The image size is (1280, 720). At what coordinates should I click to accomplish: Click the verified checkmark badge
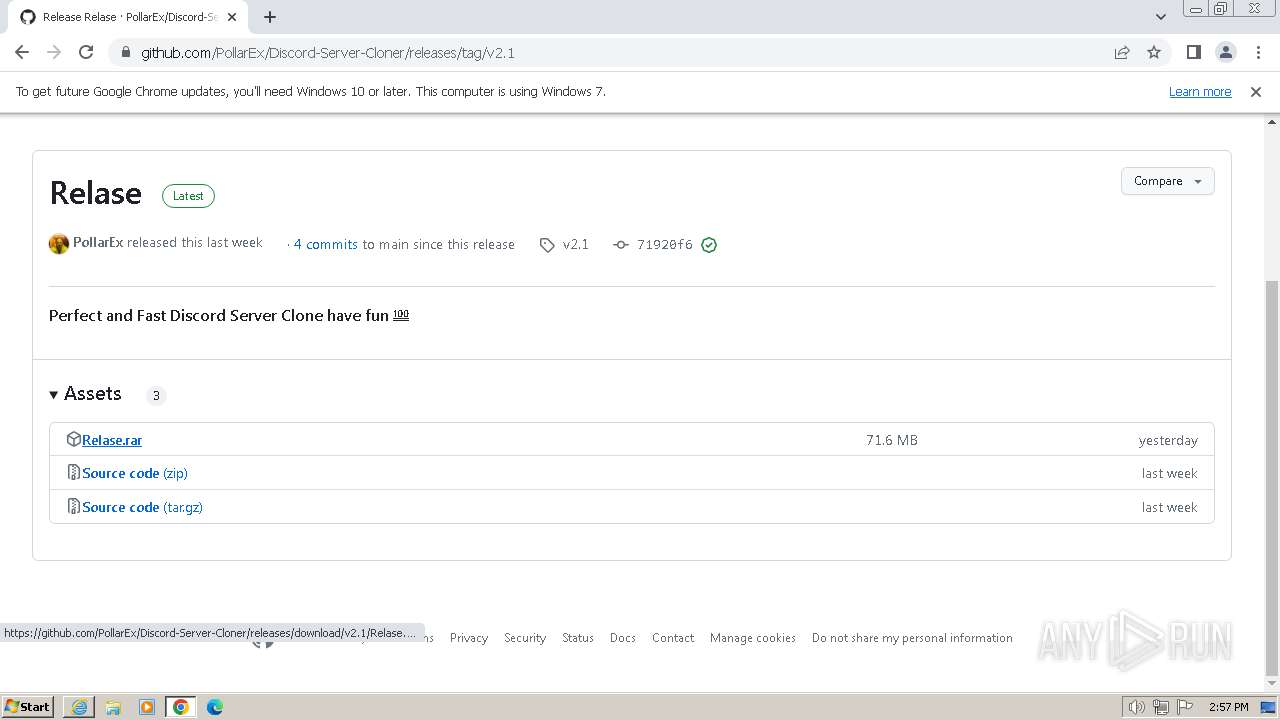pyautogui.click(x=709, y=245)
